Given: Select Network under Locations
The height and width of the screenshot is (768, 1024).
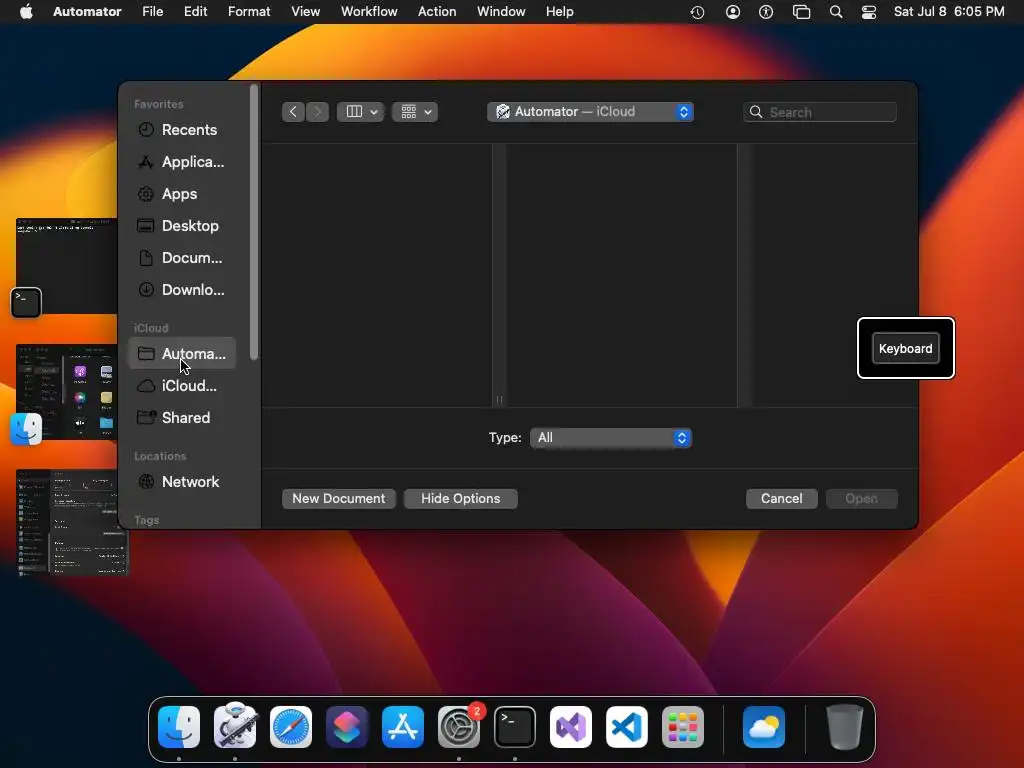Looking at the screenshot, I should point(182,482).
